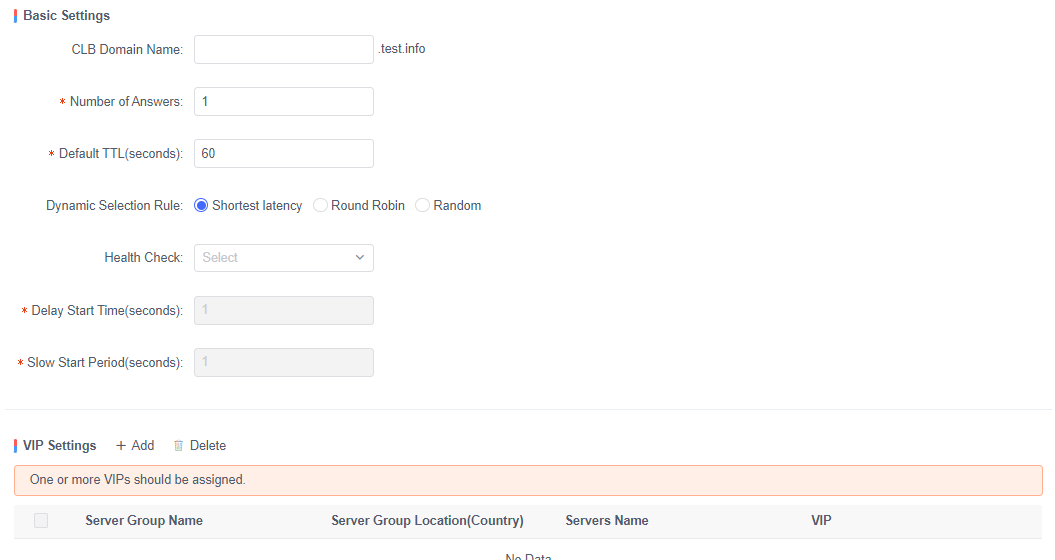Click the 'One or more VIPs' warning banner
Screen dimensions: 1055x560
coord(528,480)
